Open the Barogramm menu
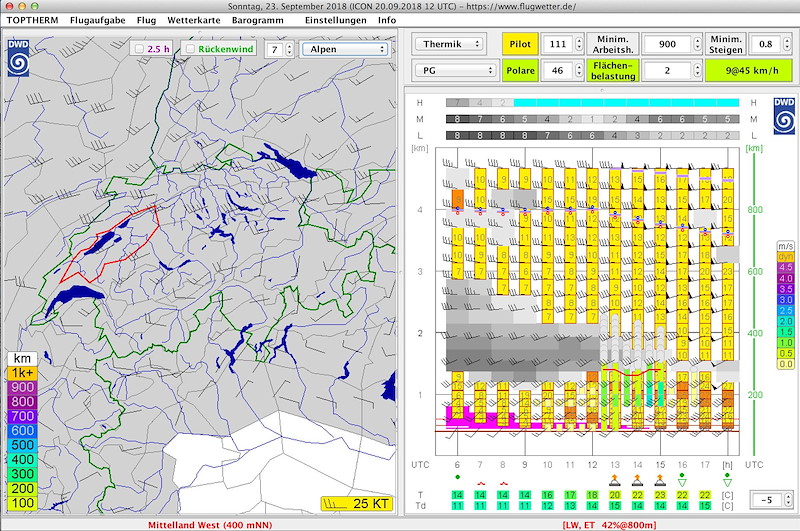800x531 pixels. coord(258,20)
